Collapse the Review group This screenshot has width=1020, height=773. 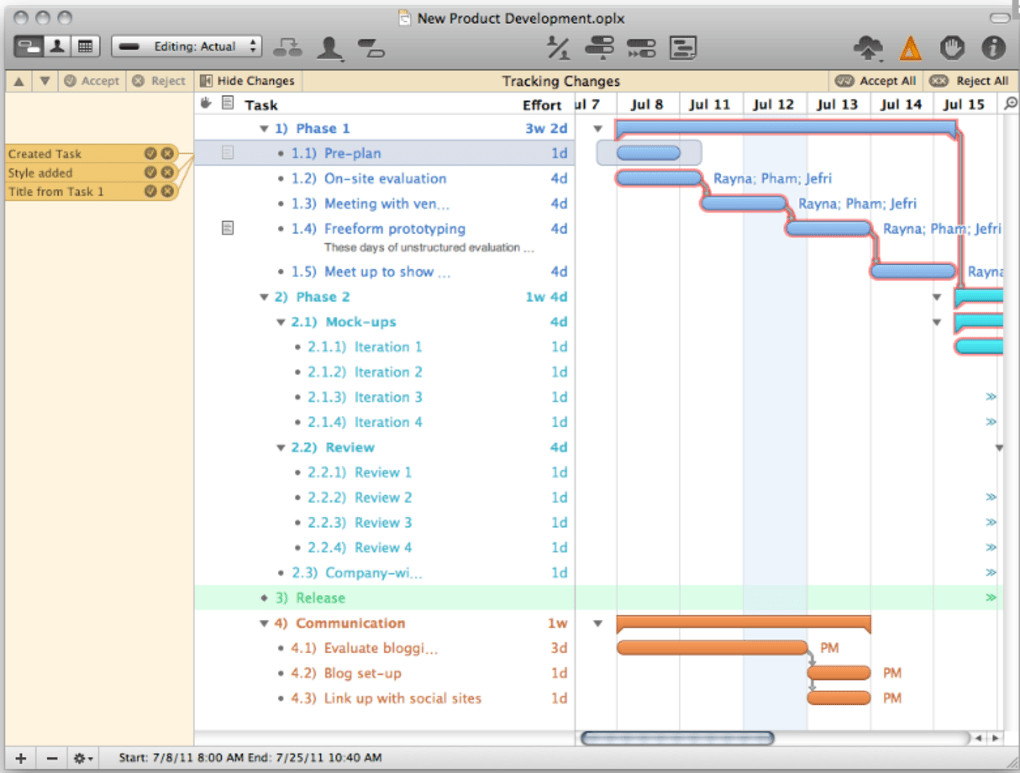pyautogui.click(x=281, y=448)
